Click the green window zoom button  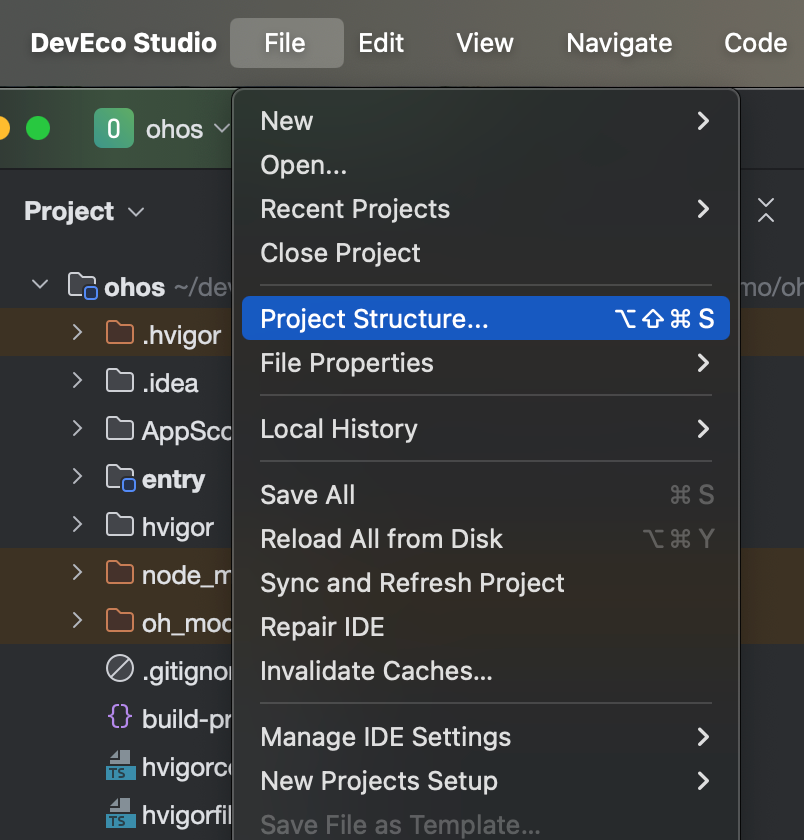[x=38, y=129]
